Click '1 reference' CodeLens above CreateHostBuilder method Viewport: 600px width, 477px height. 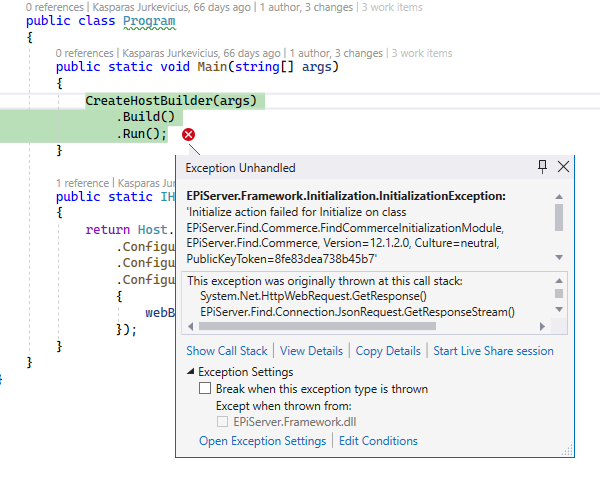[x=84, y=183]
